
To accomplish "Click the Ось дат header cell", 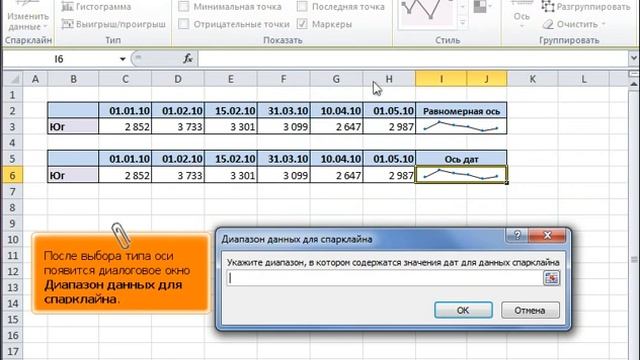I will coord(461,159).
